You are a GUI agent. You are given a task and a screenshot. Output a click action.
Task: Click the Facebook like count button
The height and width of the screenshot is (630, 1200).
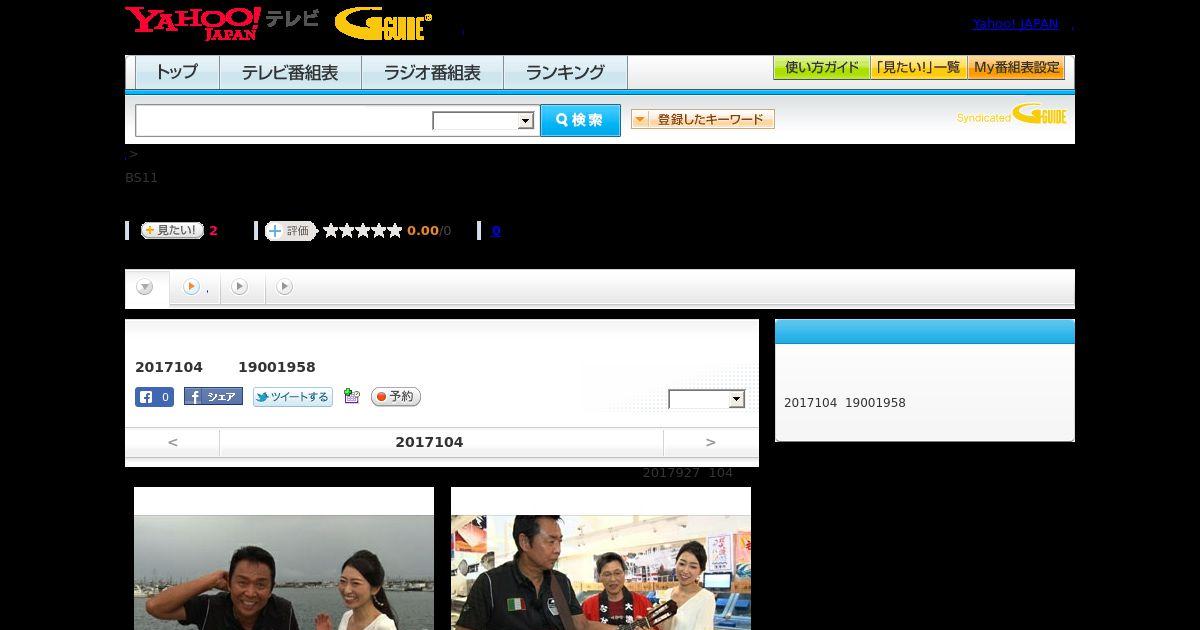[155, 397]
